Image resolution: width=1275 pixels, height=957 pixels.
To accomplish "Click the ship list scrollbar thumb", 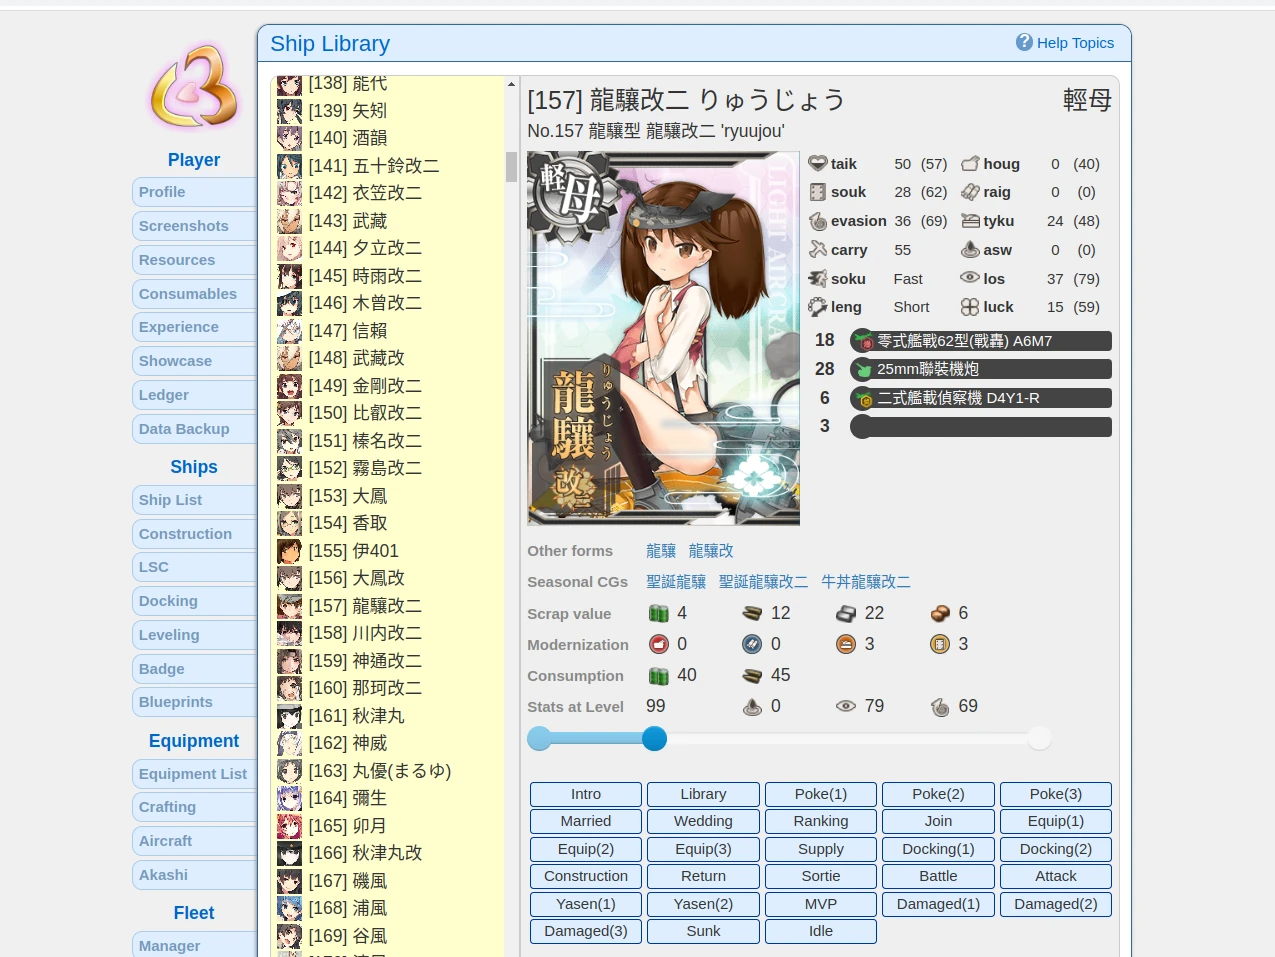I will tap(511, 167).
